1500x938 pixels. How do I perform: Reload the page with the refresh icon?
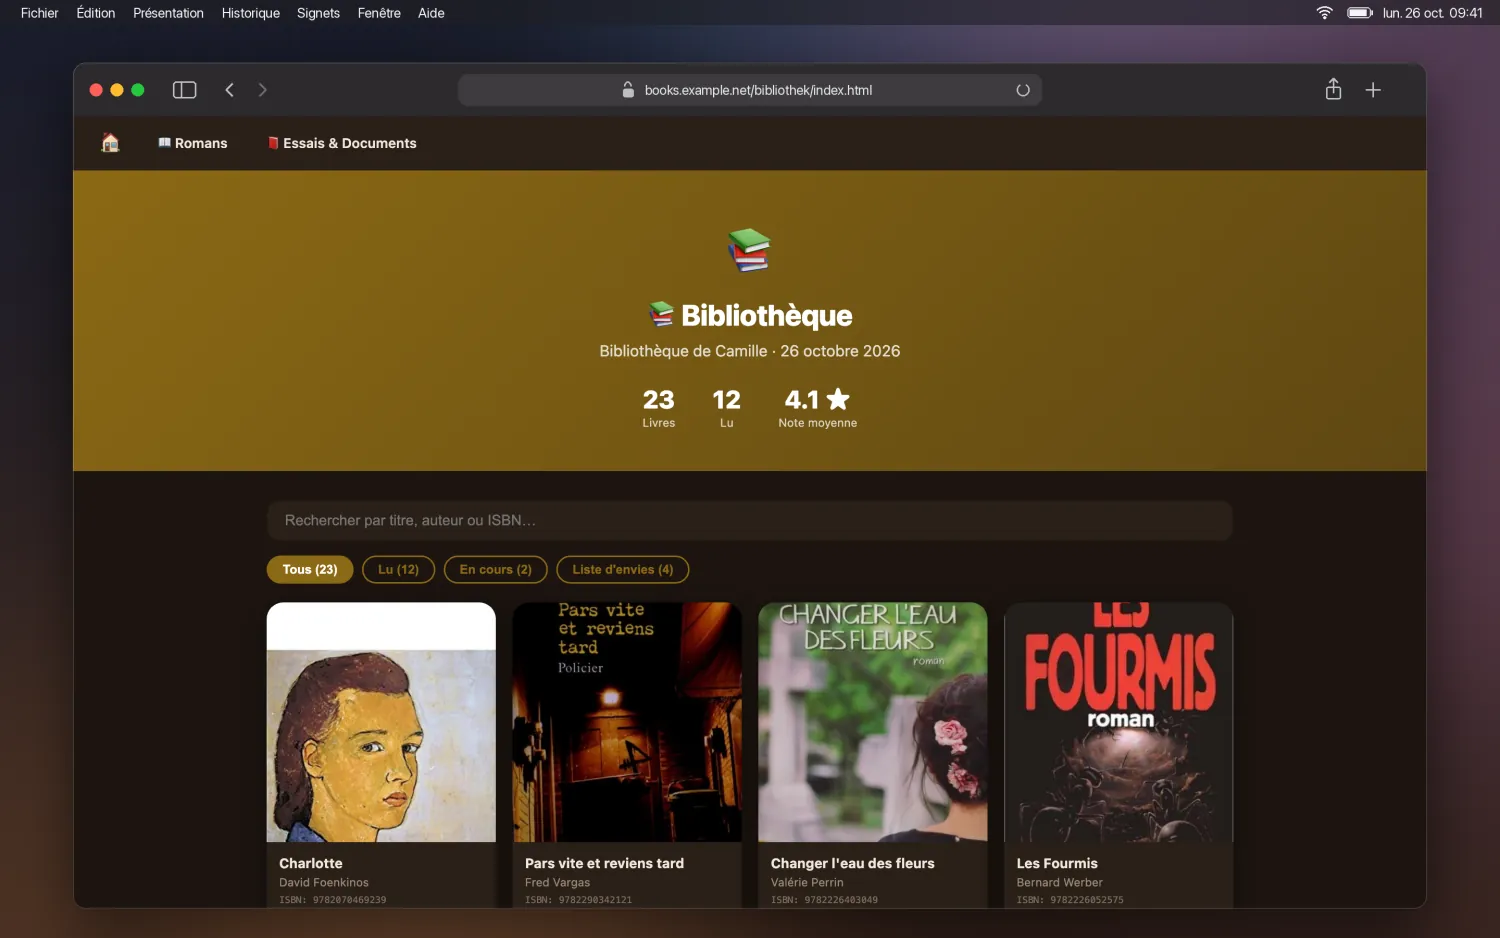[1023, 90]
